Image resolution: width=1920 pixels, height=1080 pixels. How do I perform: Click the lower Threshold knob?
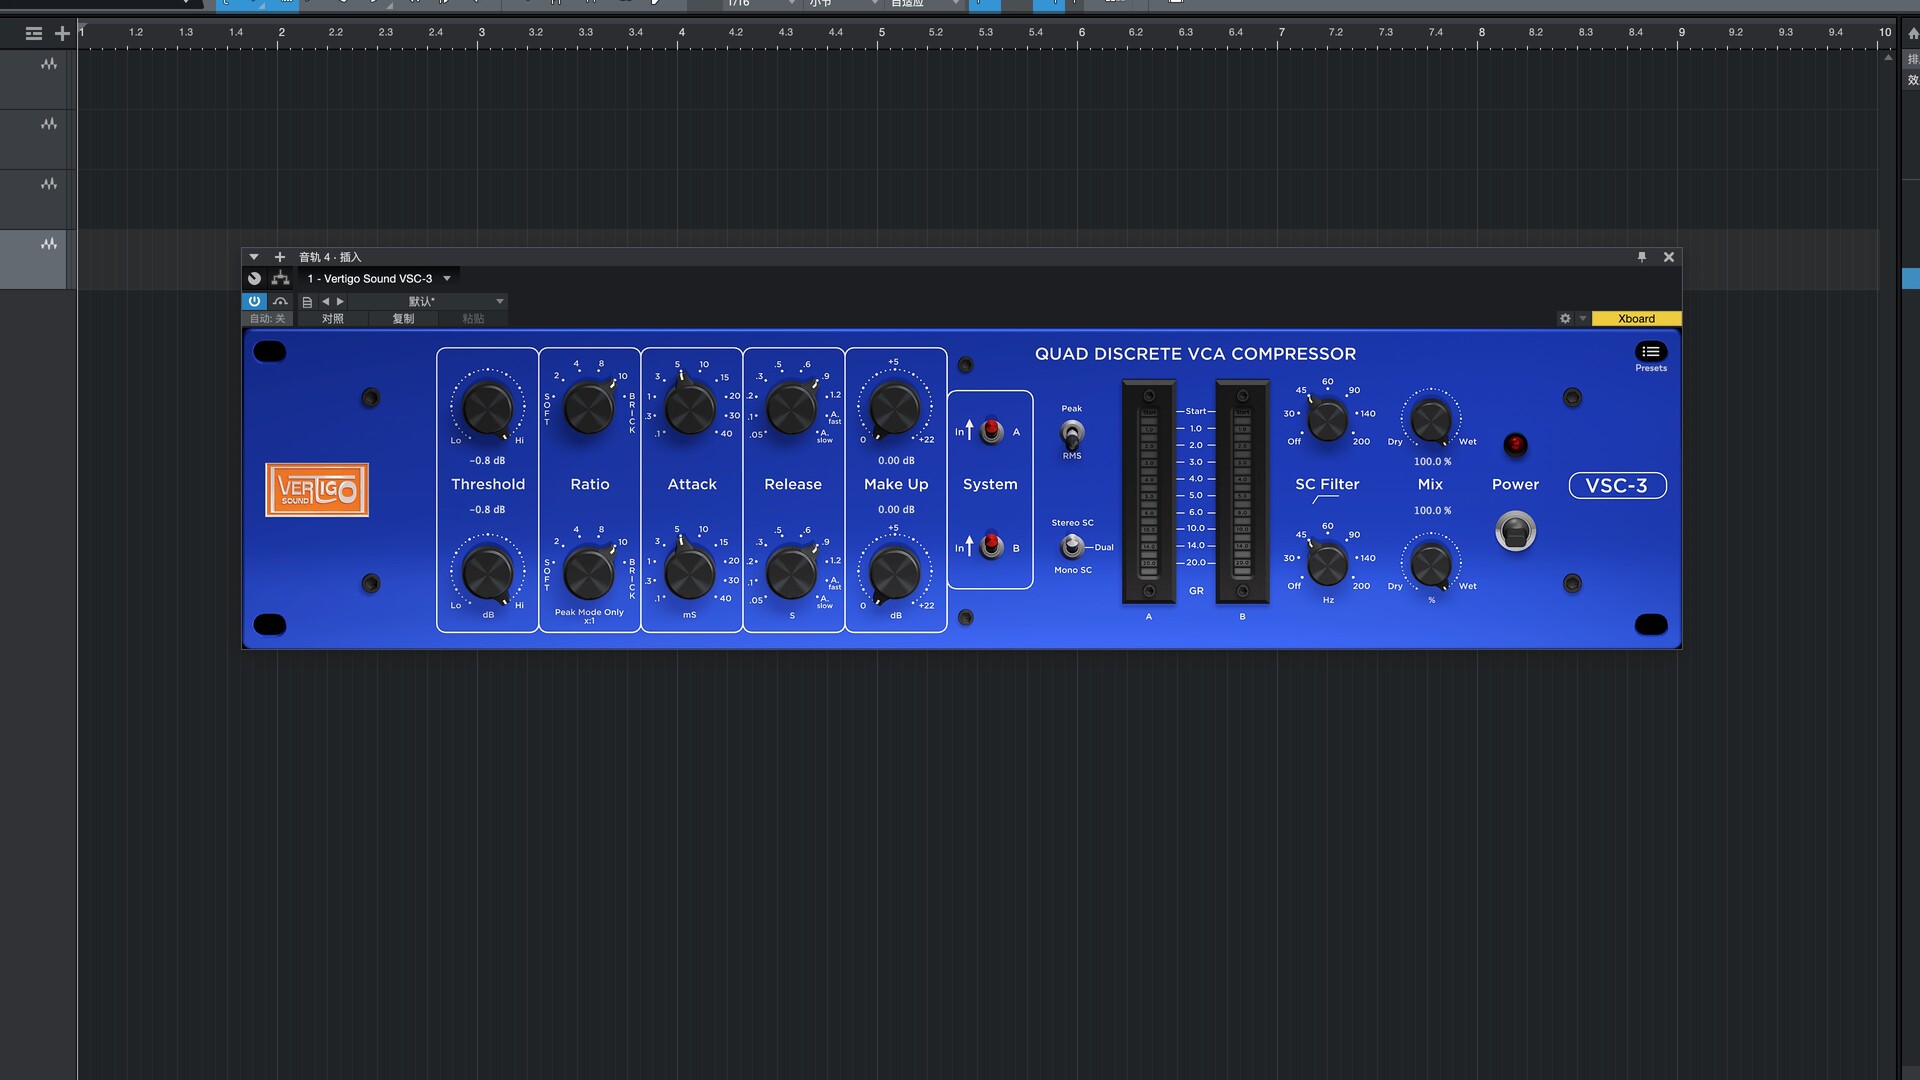point(488,574)
